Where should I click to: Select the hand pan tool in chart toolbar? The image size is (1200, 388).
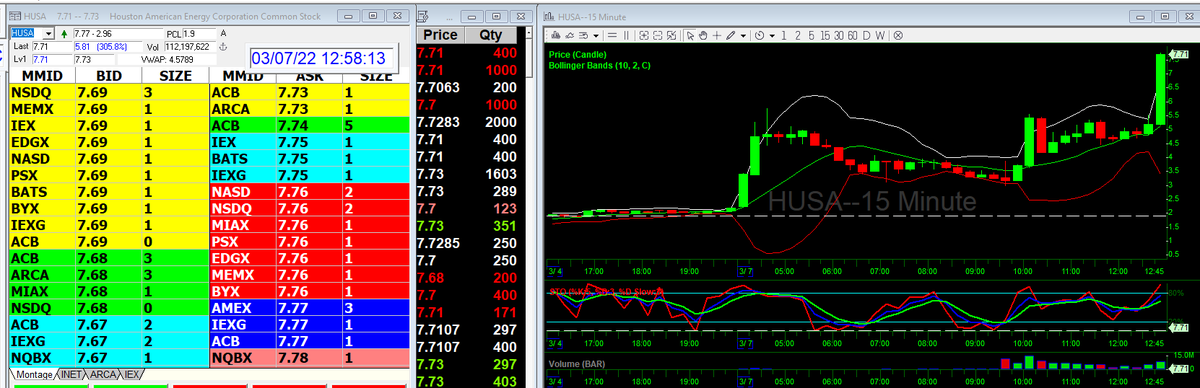click(703, 35)
